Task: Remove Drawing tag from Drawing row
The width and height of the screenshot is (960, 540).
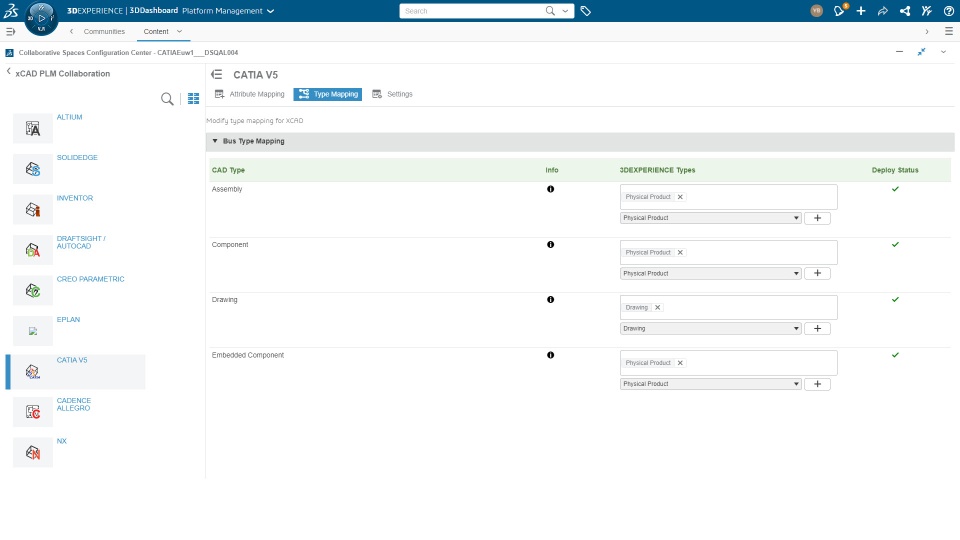Action: point(658,307)
